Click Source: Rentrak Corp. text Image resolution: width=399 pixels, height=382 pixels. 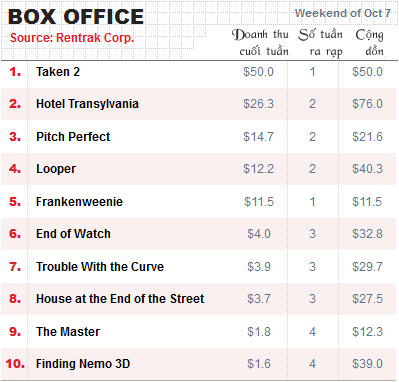point(72,38)
